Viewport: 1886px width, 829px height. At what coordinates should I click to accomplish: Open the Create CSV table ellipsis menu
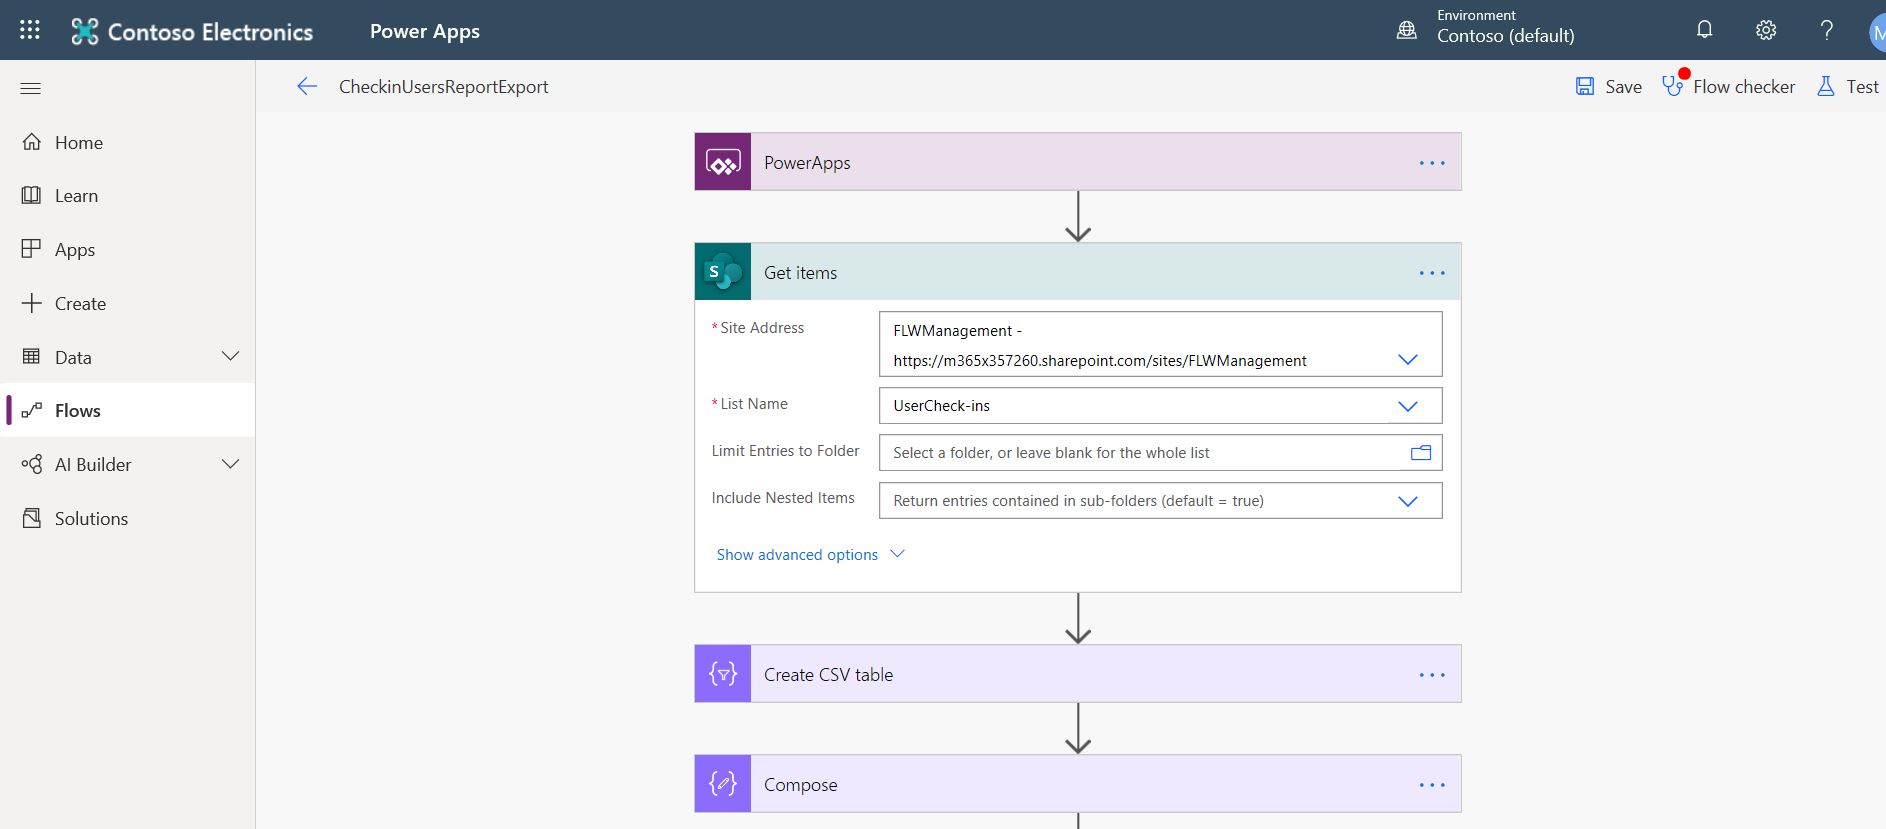point(1432,675)
